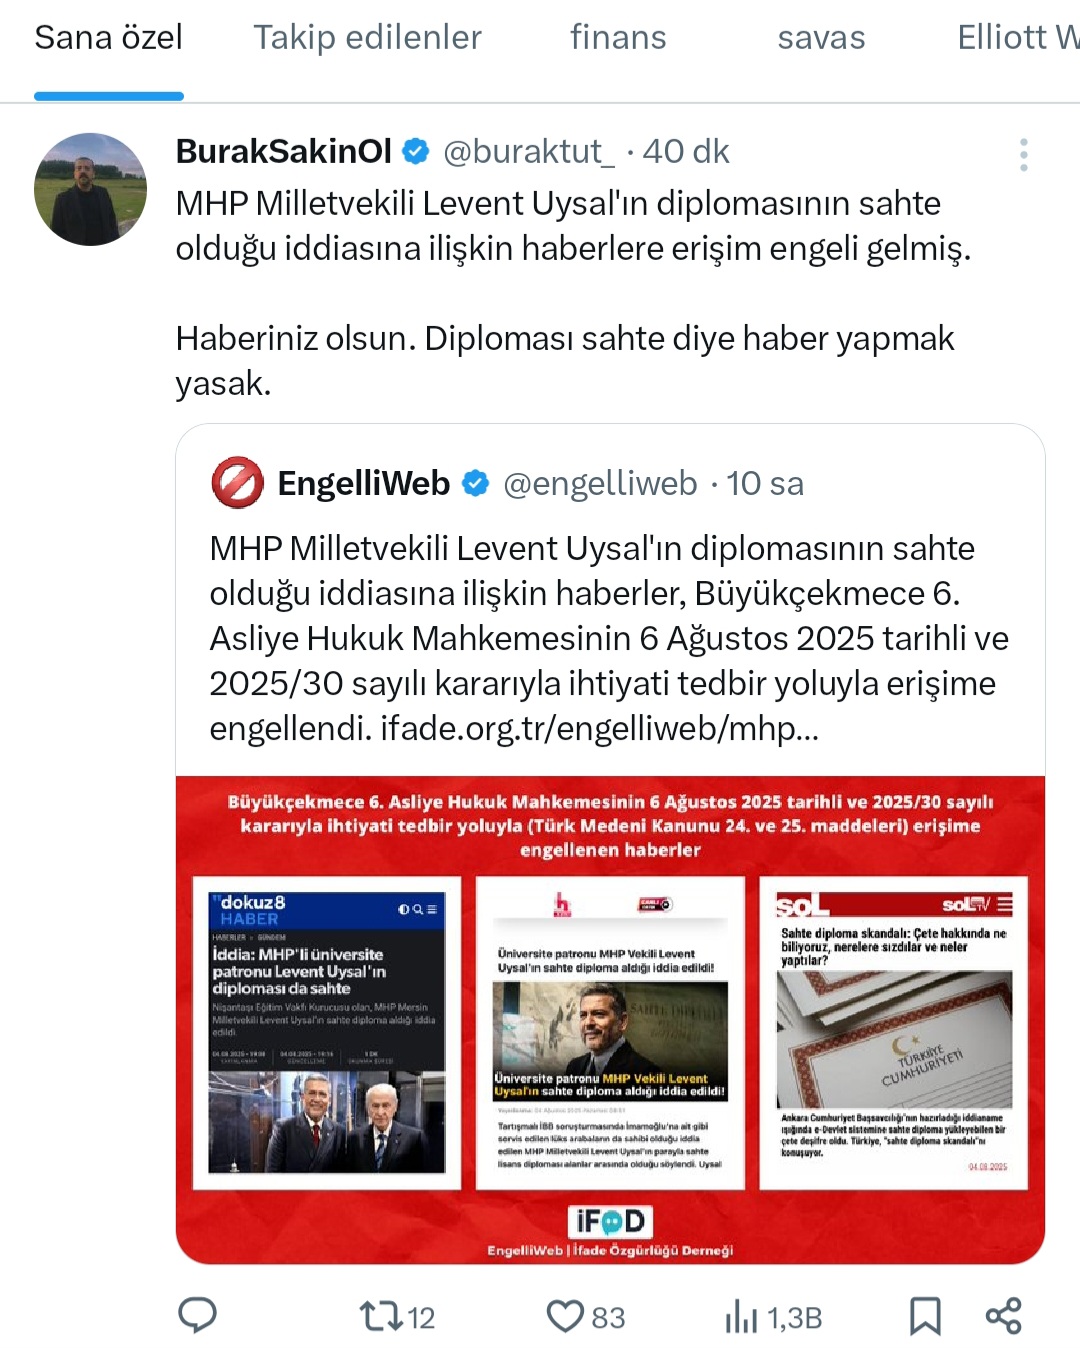Open the quoted EngelliWeb tweet text
This screenshot has height=1351, width=1080.
coord(609,638)
